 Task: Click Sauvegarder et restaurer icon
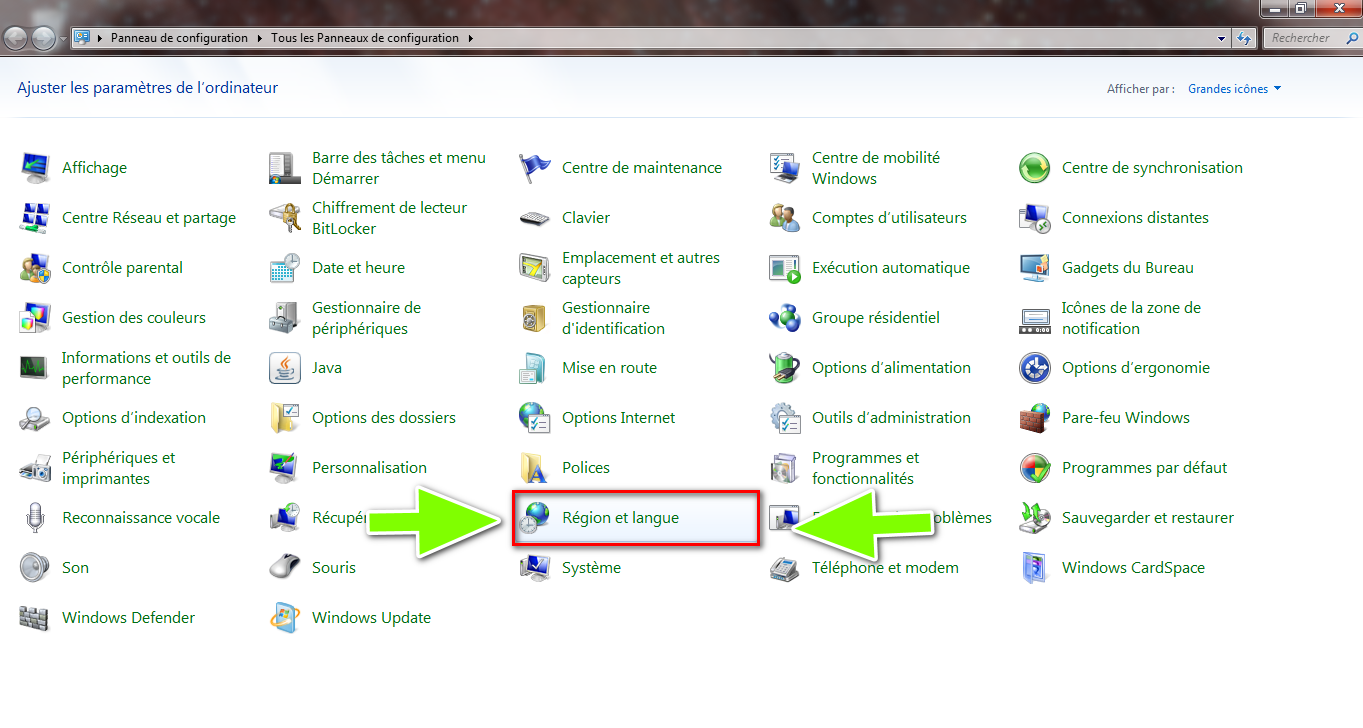1035,518
